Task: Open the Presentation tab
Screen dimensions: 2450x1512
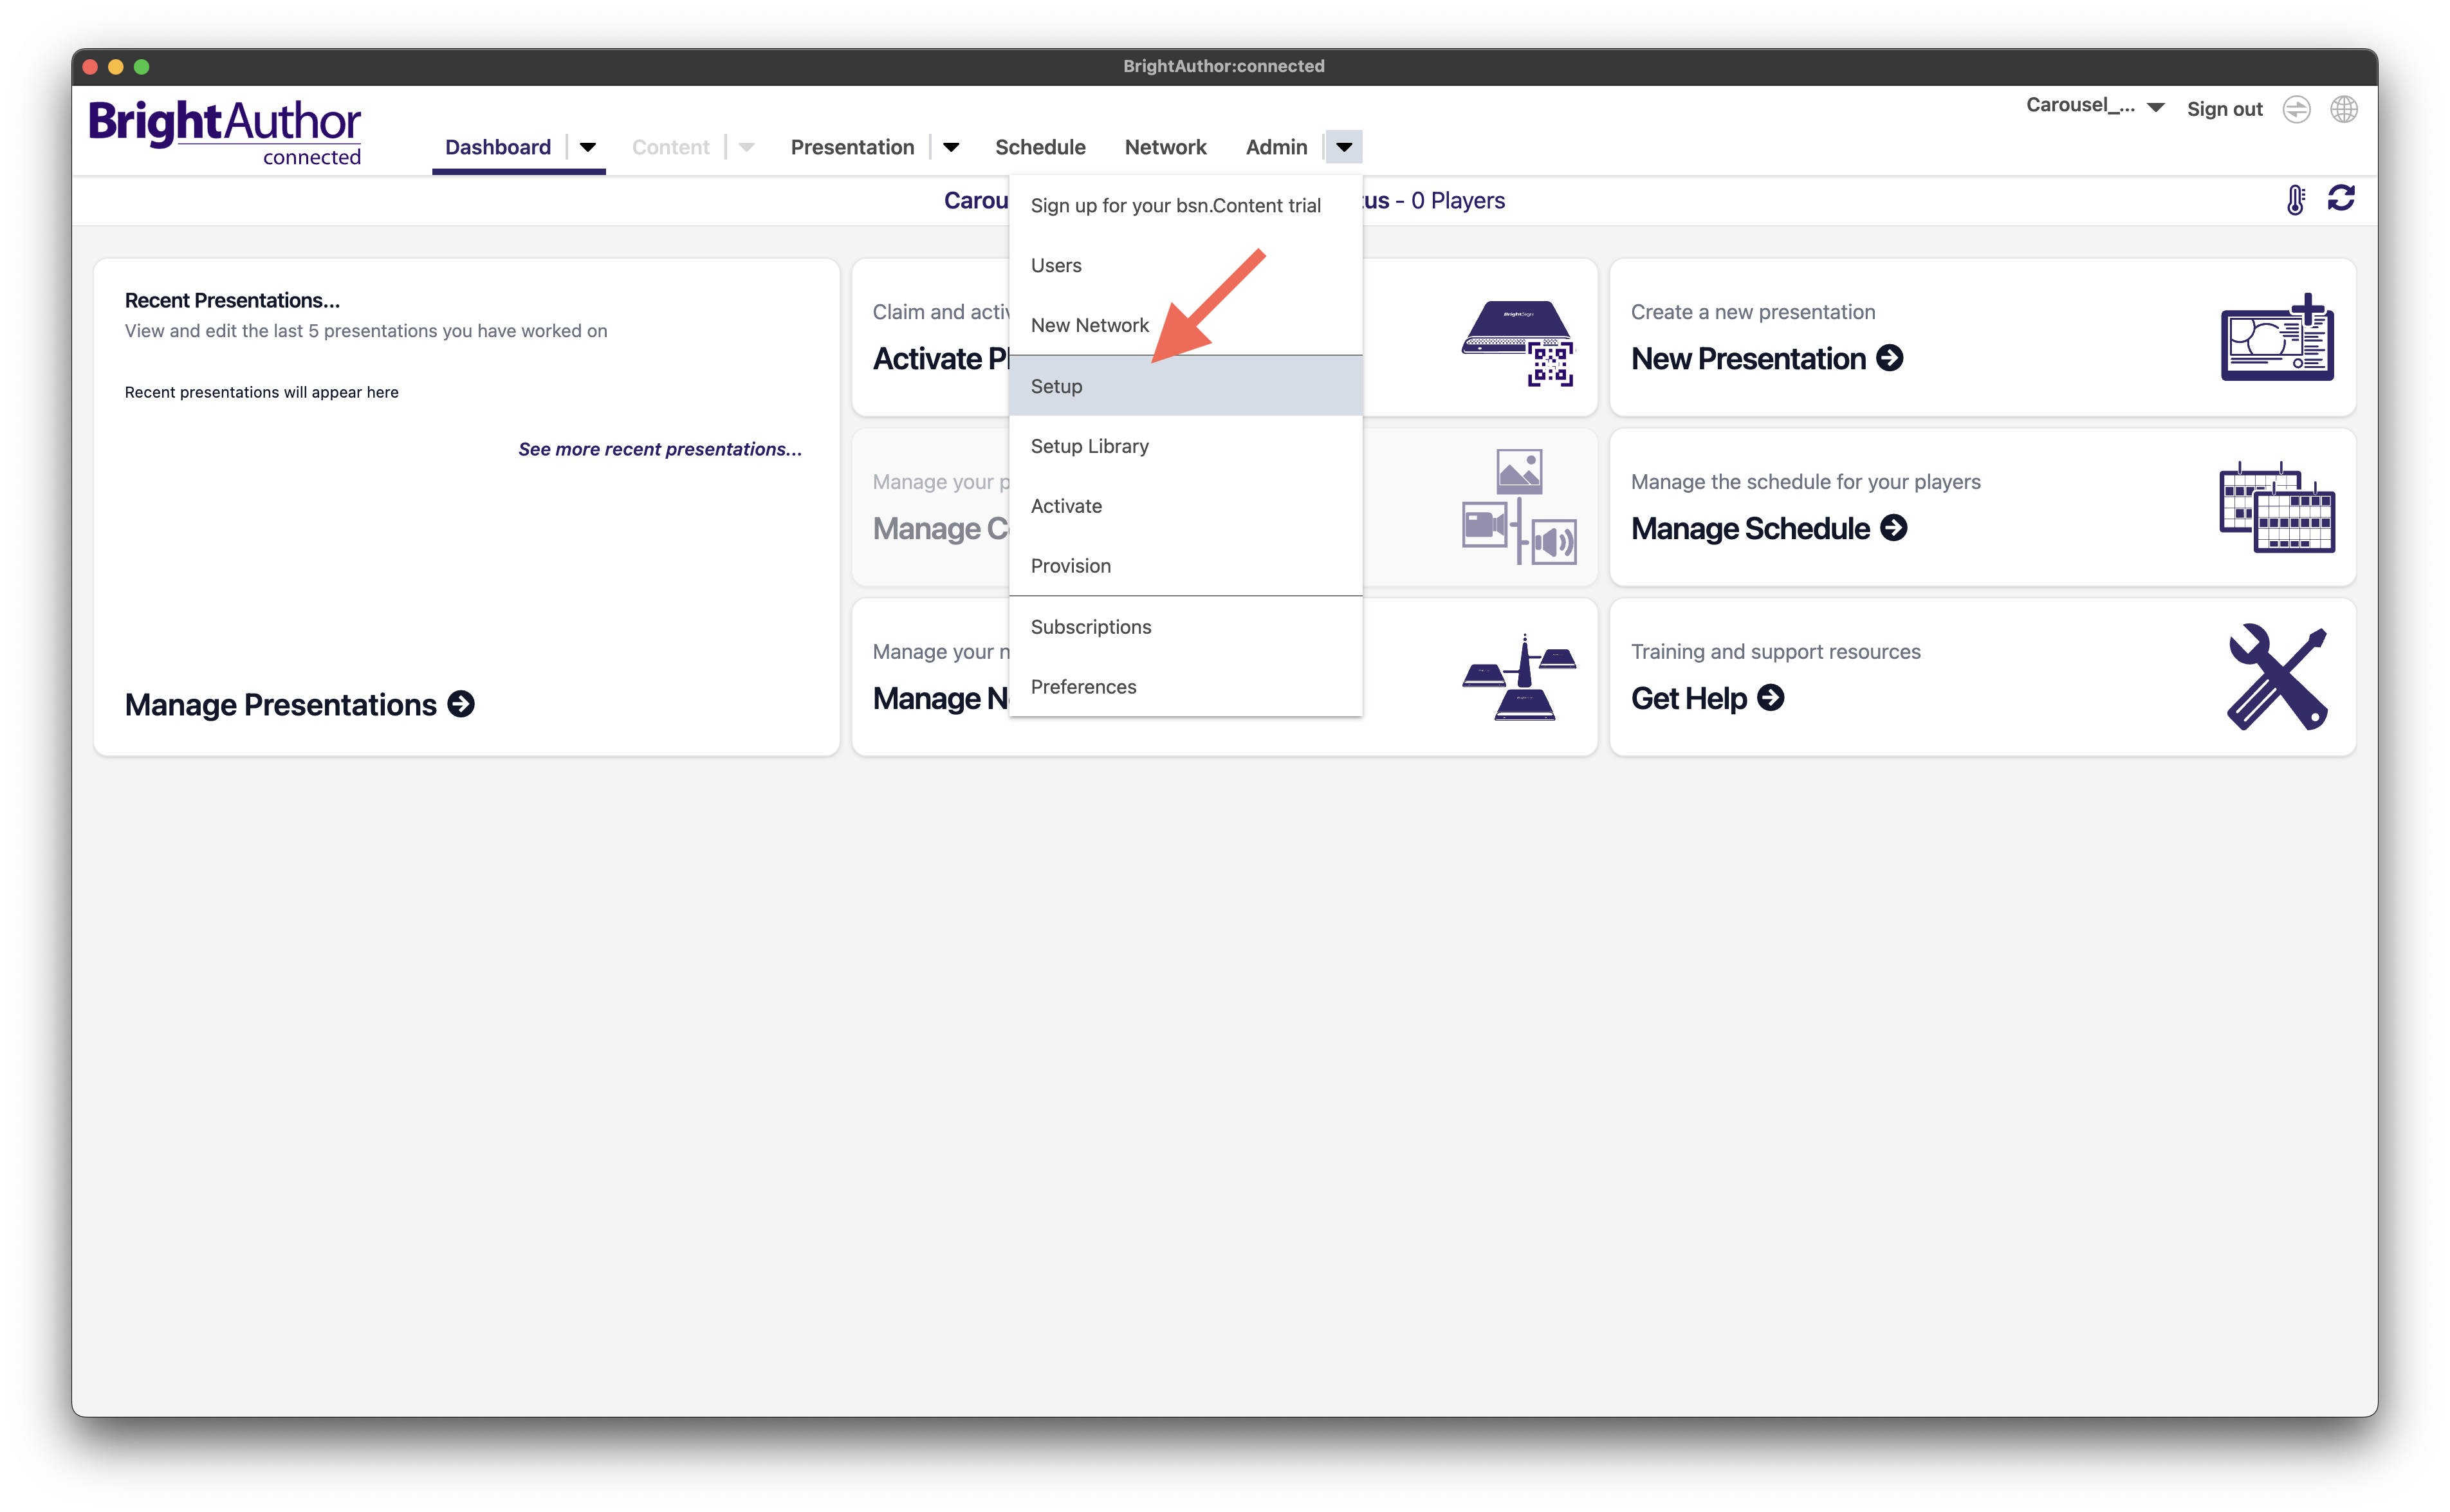Action: click(852, 148)
